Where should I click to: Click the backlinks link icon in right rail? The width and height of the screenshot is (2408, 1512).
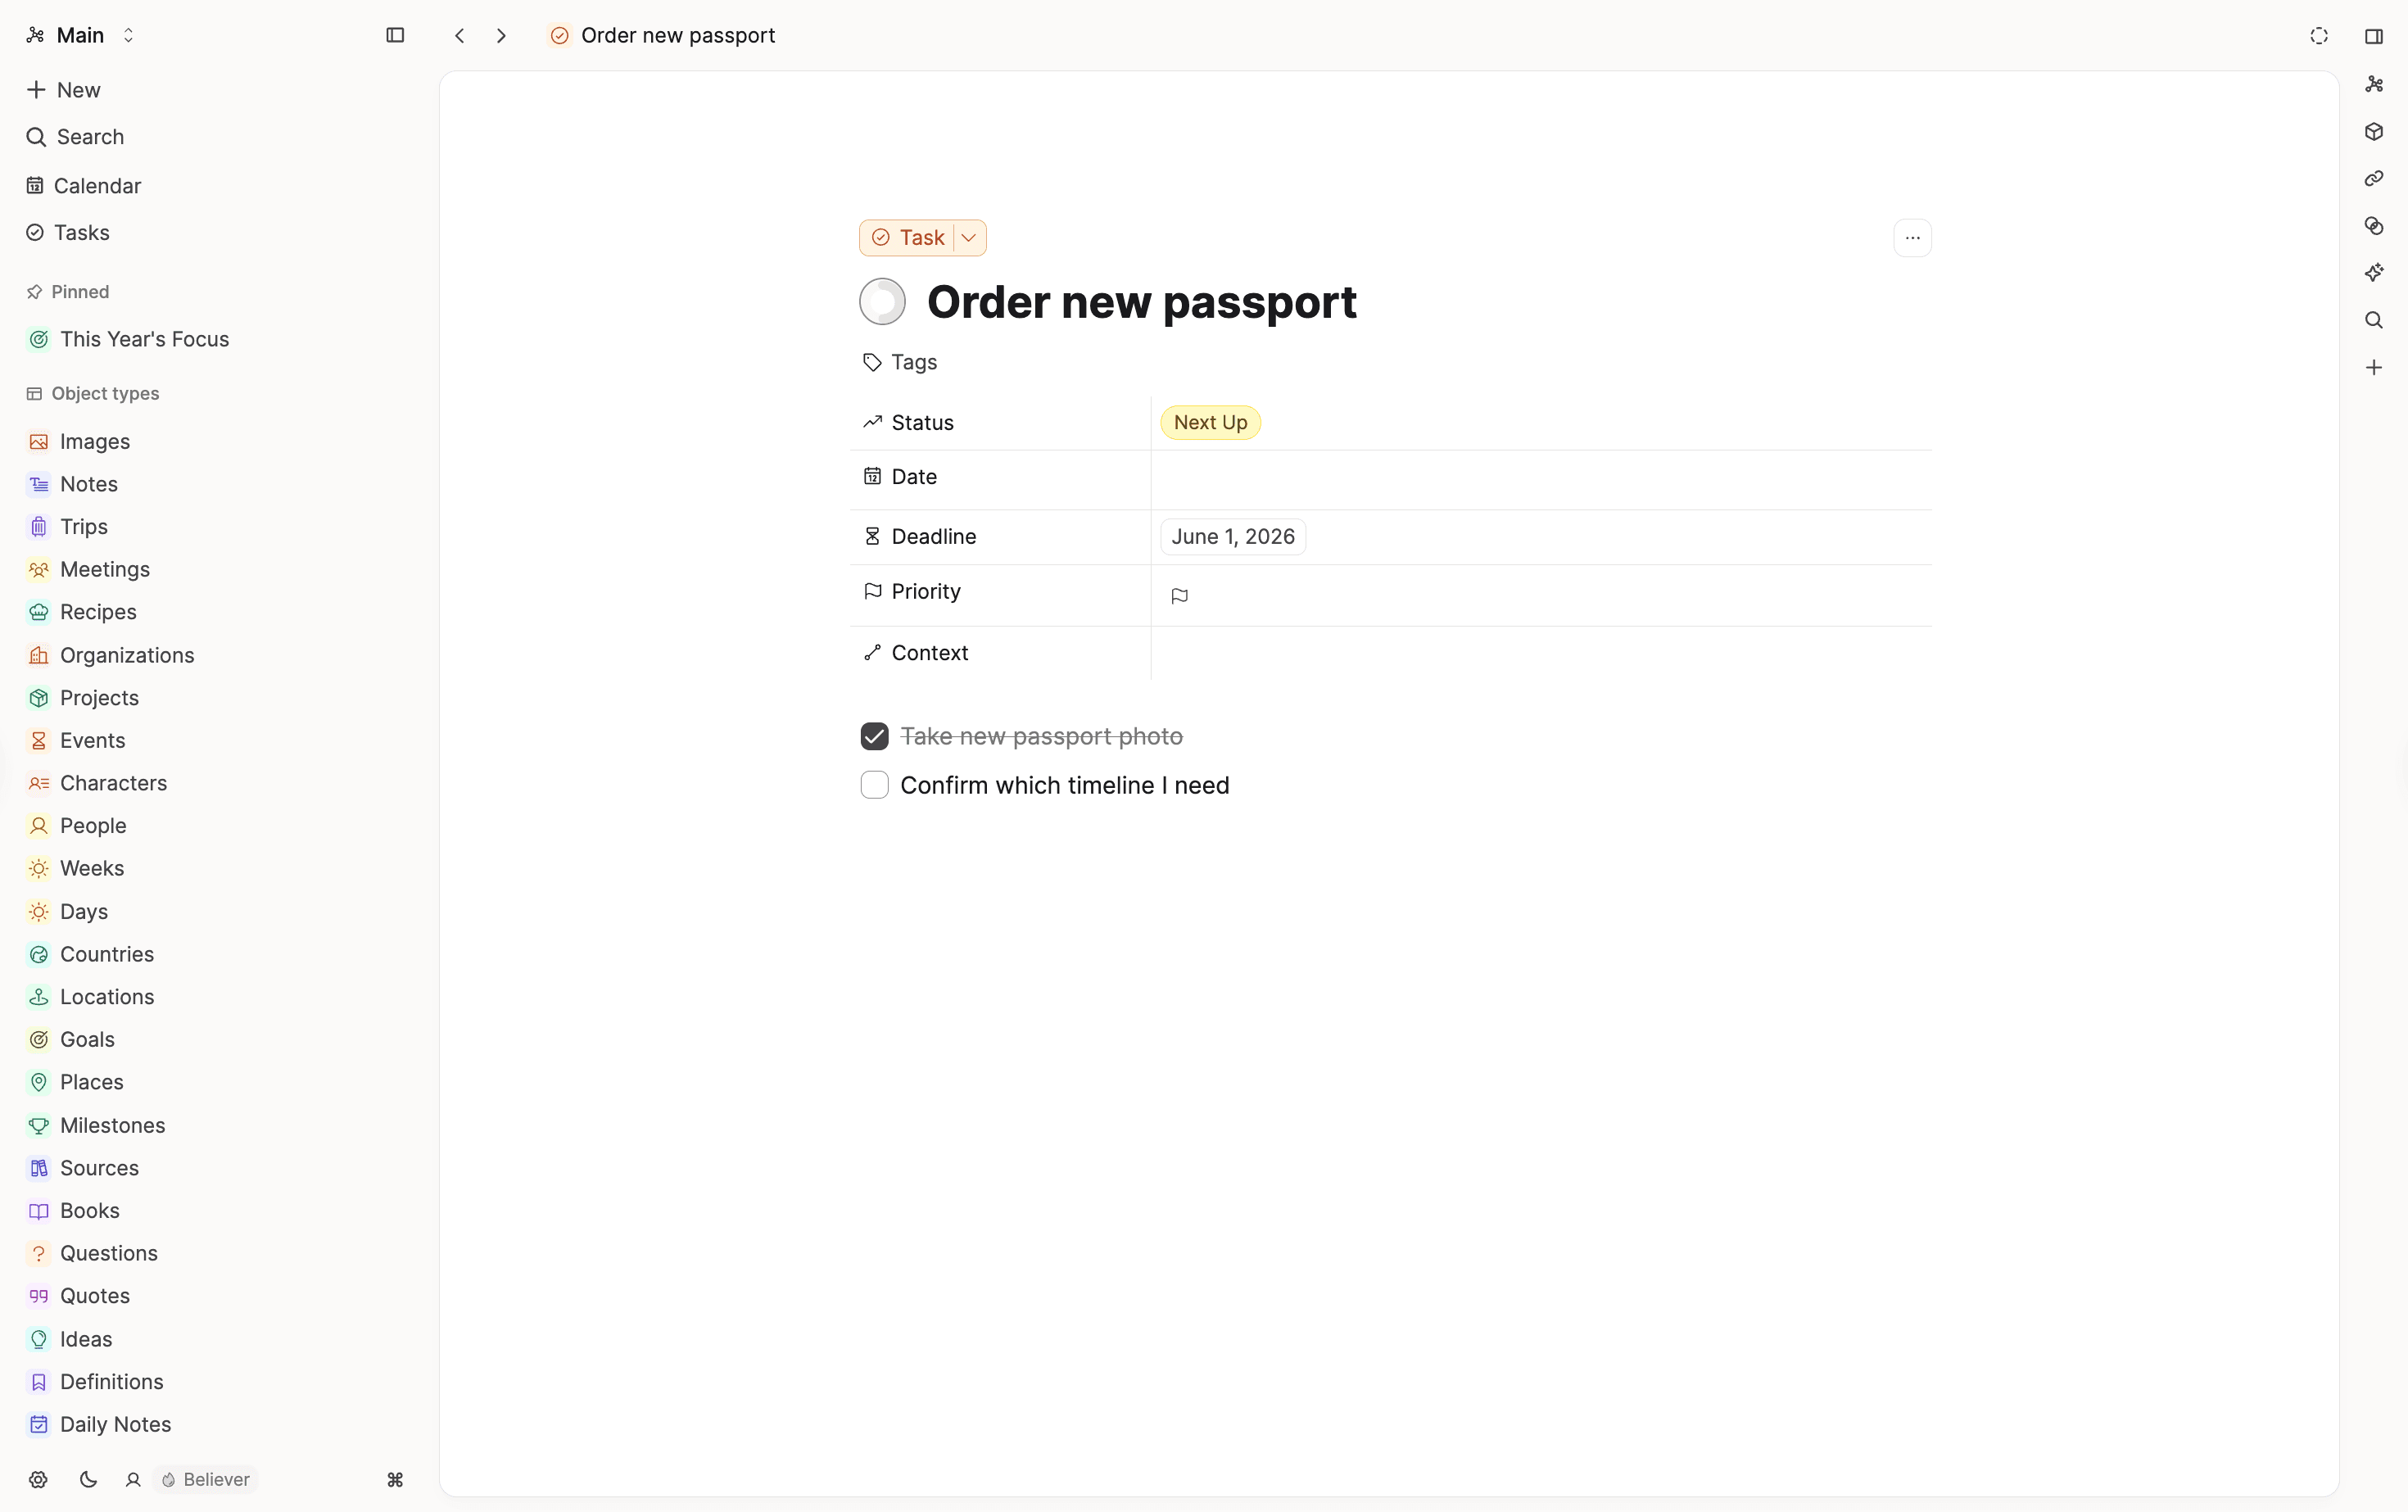pyautogui.click(x=2374, y=178)
